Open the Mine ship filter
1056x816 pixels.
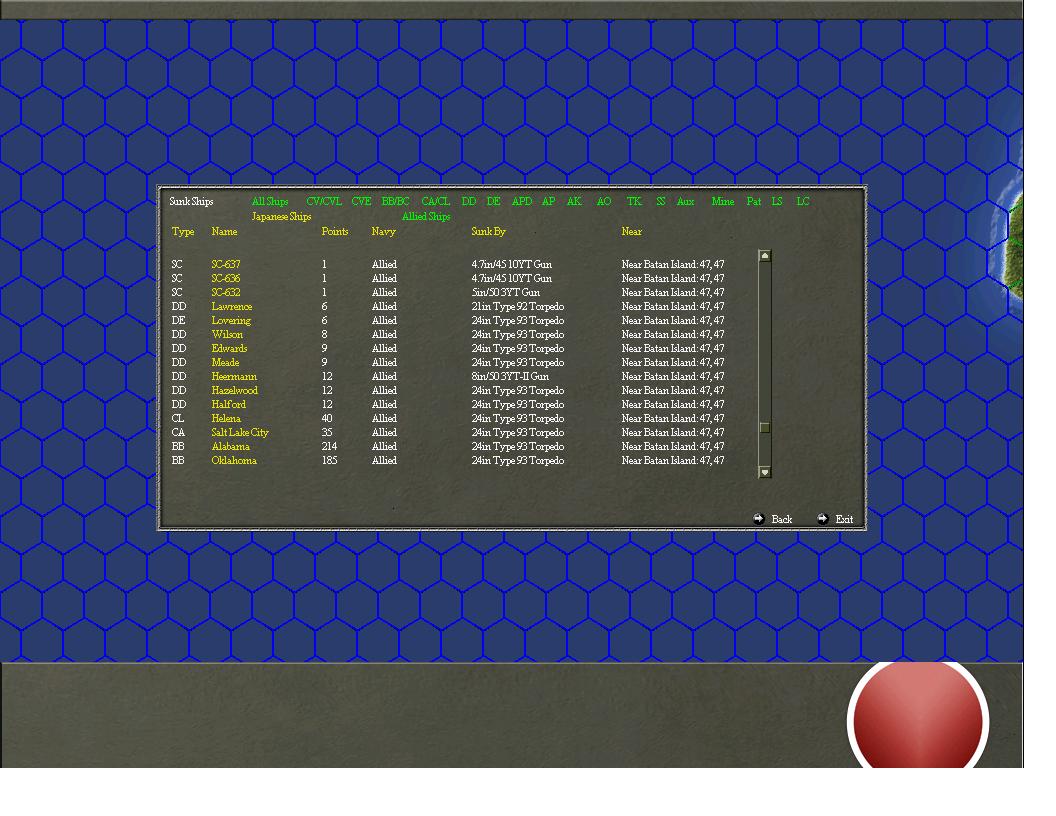click(x=723, y=201)
